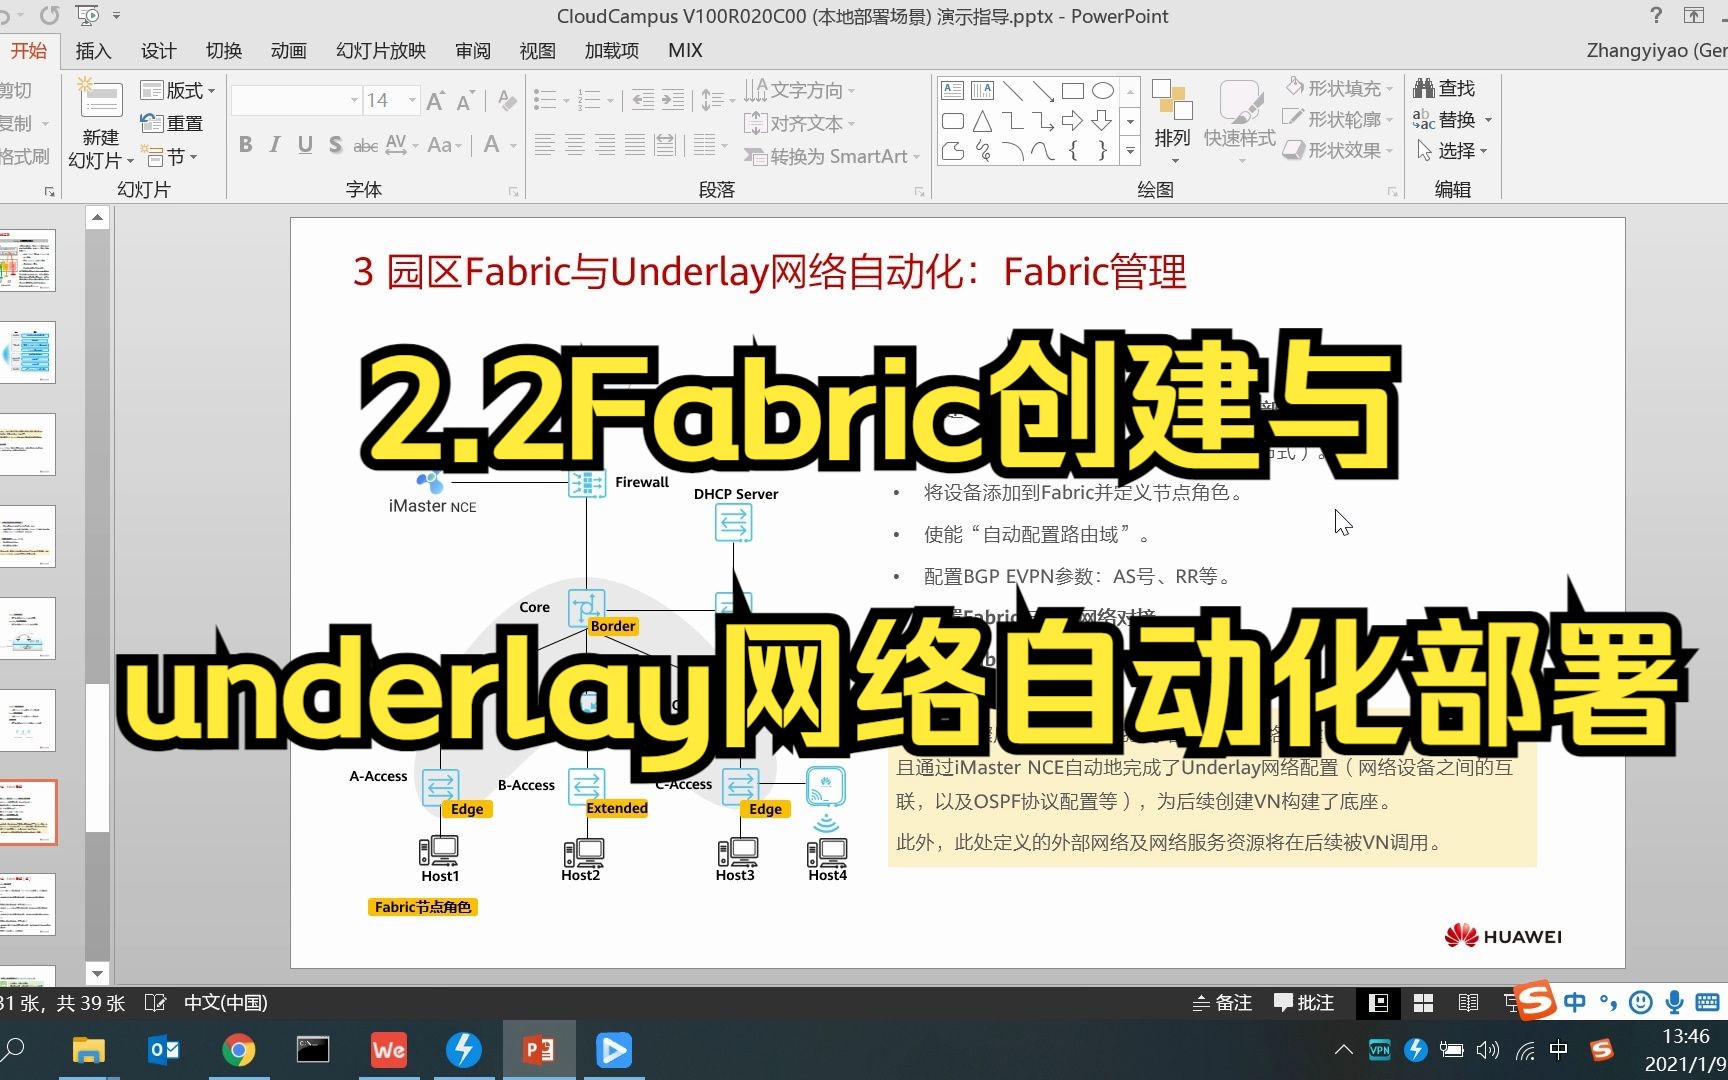The image size is (1728, 1080).
Task: Click the slide panel vertical scrollbar thumb
Action: 97,758
